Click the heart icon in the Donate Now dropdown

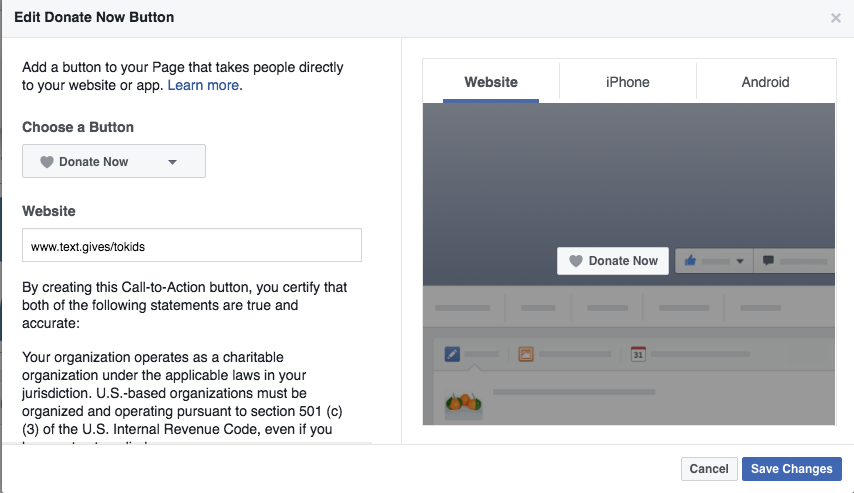click(x=47, y=162)
